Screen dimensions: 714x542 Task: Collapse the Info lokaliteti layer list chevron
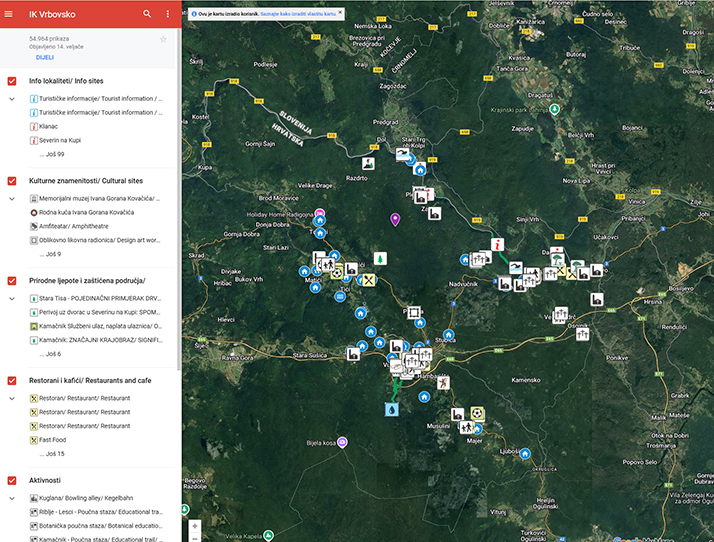[12, 99]
